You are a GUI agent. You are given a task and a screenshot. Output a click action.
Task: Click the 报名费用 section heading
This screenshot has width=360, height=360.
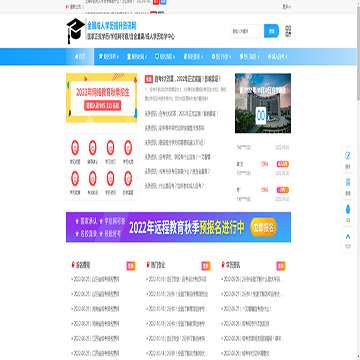click(x=83, y=265)
